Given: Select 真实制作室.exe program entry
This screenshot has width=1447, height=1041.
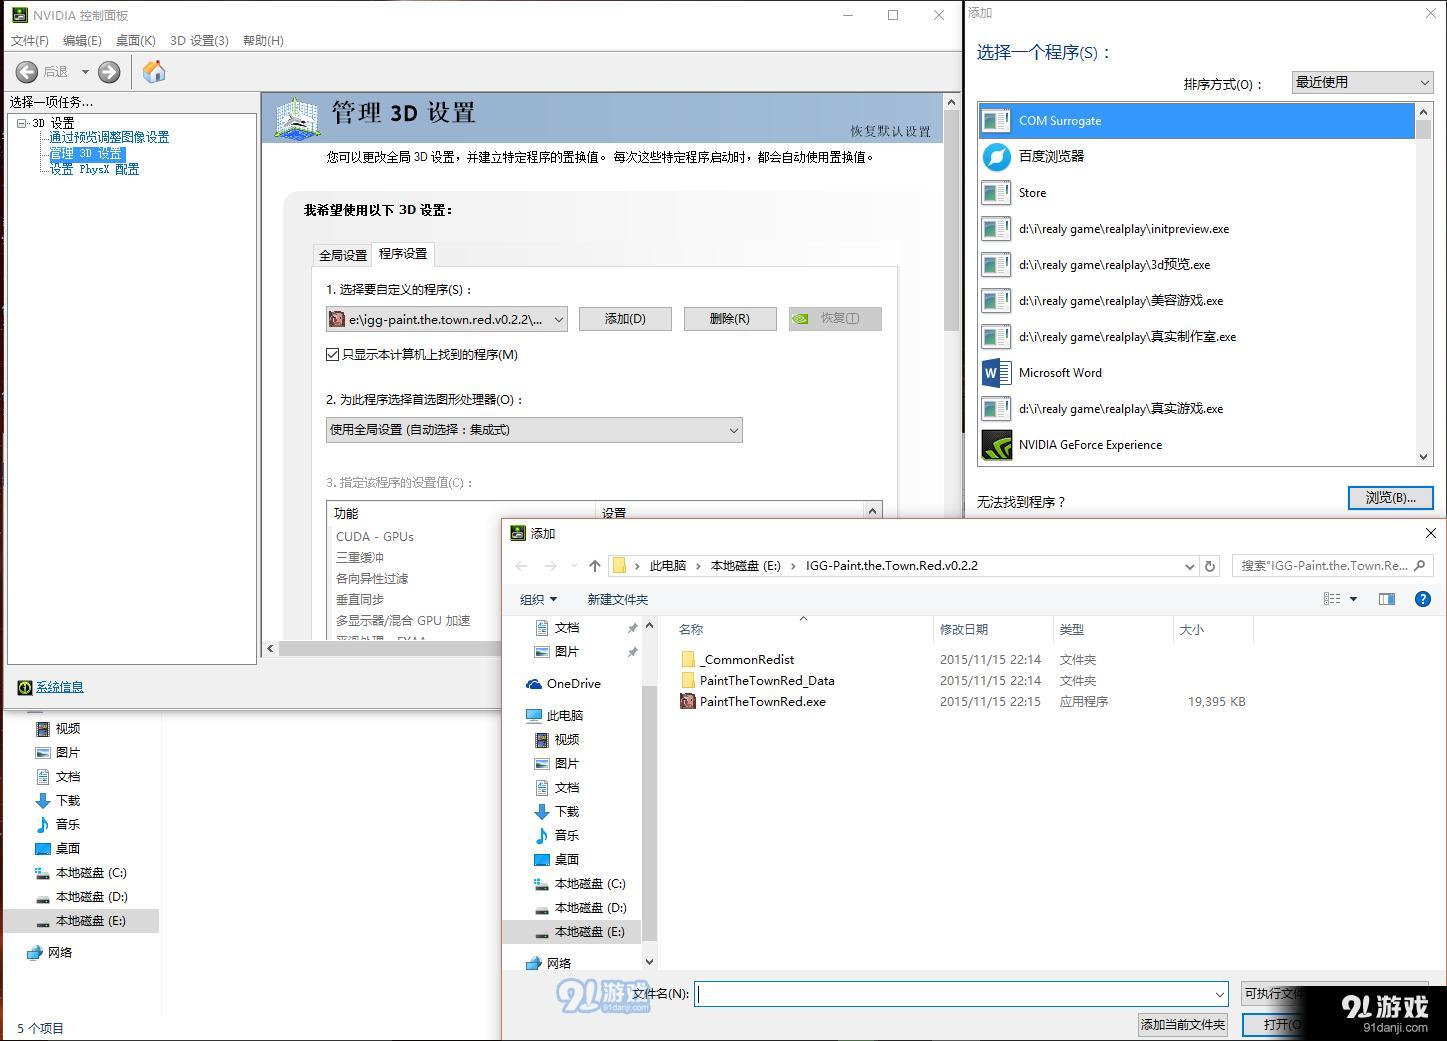Looking at the screenshot, I should tap(1196, 337).
